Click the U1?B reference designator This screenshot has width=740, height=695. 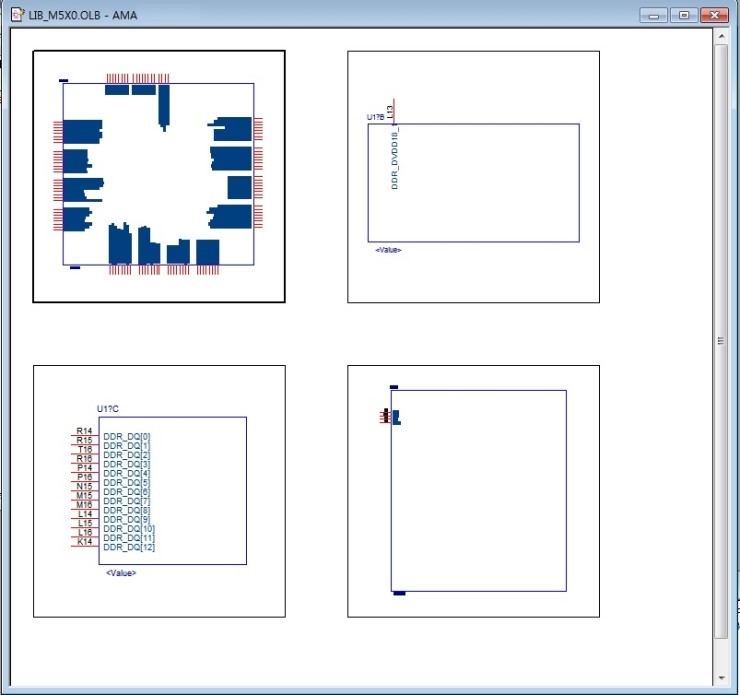point(375,117)
